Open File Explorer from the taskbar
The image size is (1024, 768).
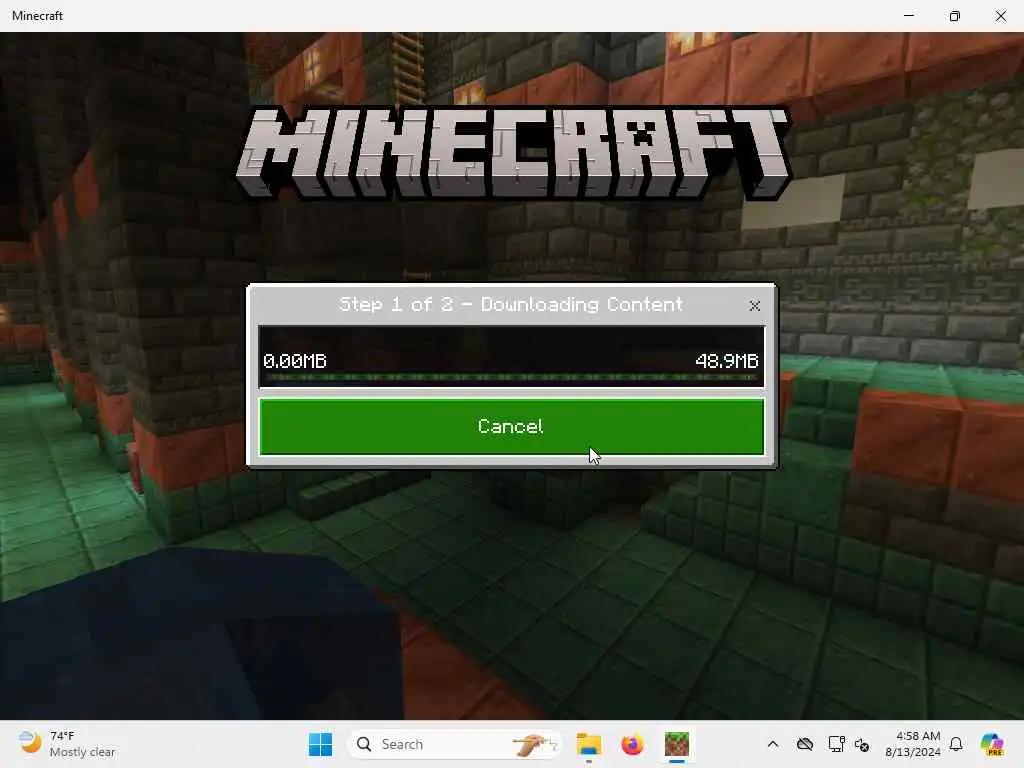click(588, 744)
